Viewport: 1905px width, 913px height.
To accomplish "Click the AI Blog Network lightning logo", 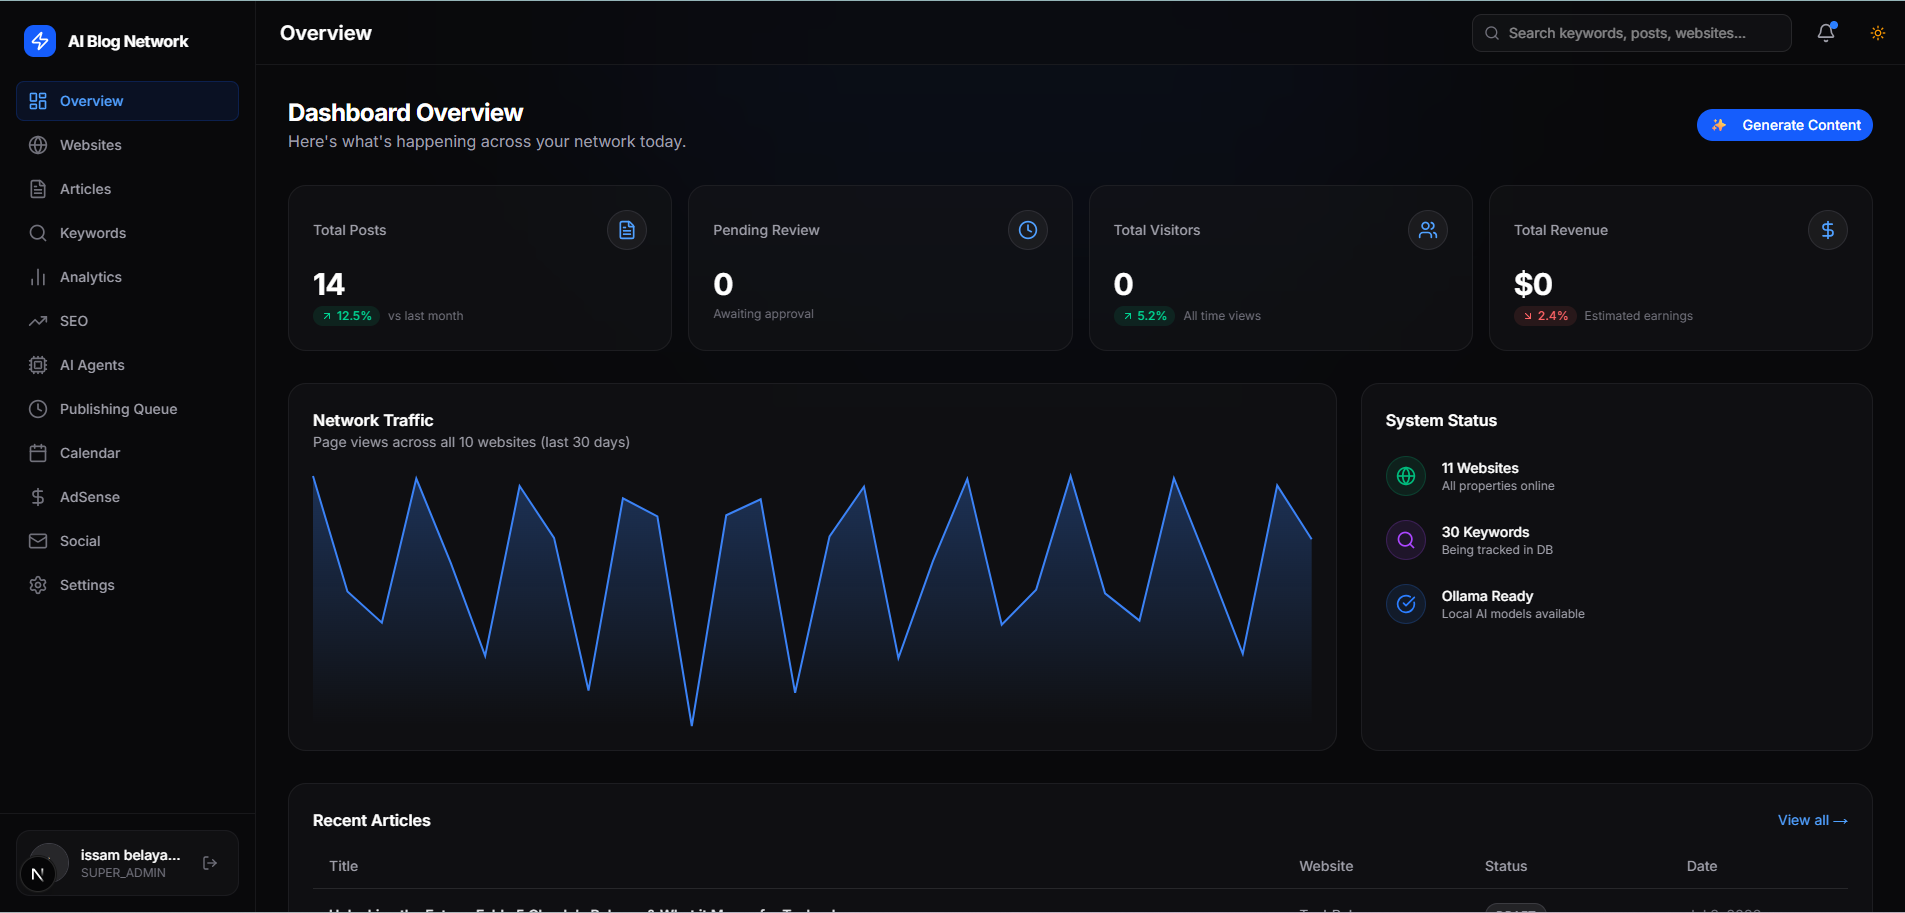I will (x=40, y=41).
